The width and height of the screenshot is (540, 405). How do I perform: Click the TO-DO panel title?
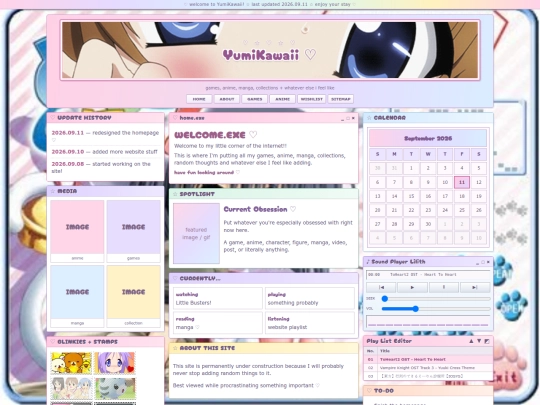coord(384,391)
